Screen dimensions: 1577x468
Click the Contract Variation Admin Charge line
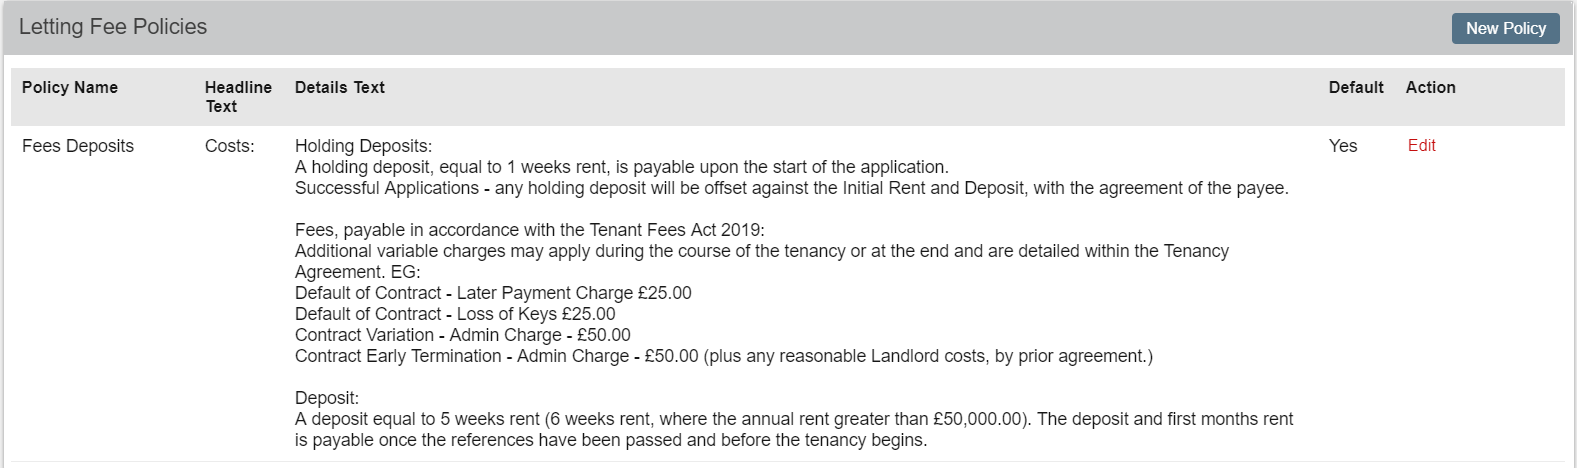[x=463, y=335]
